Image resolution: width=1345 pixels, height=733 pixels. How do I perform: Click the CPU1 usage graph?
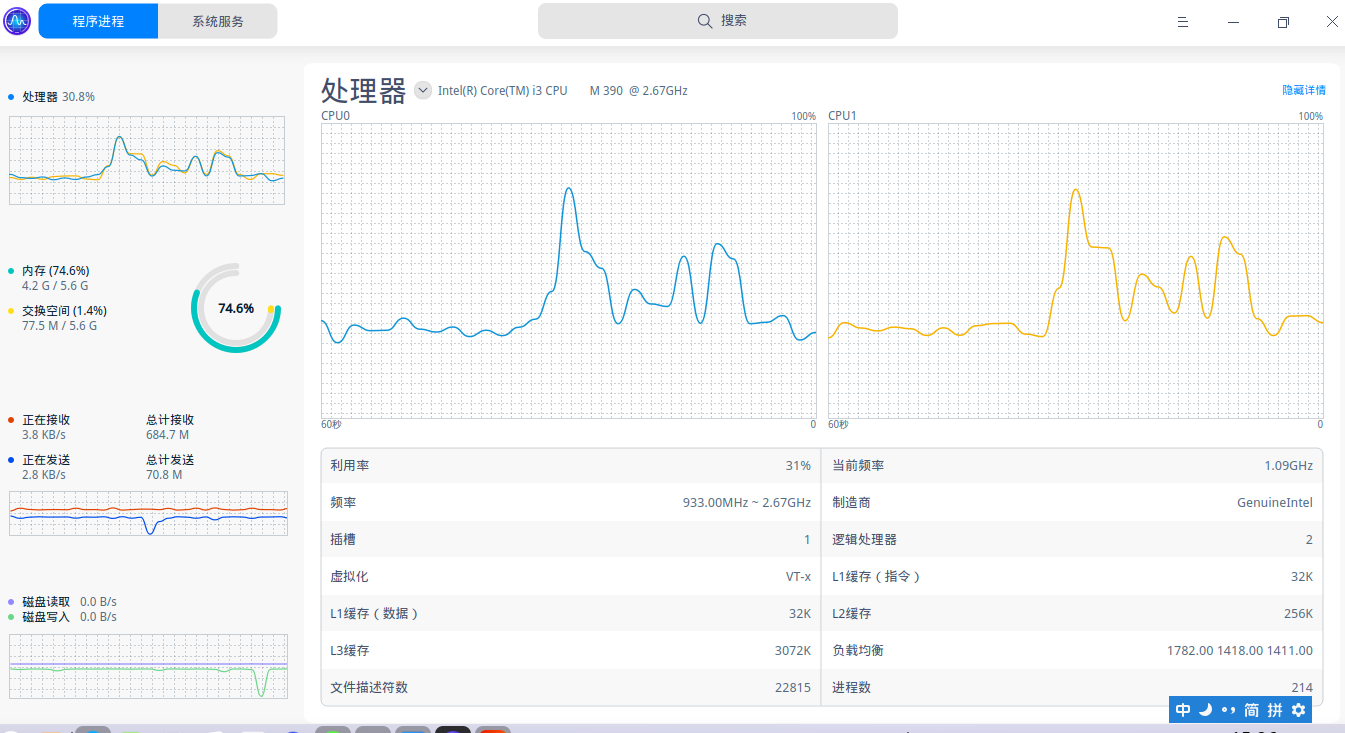(1075, 271)
